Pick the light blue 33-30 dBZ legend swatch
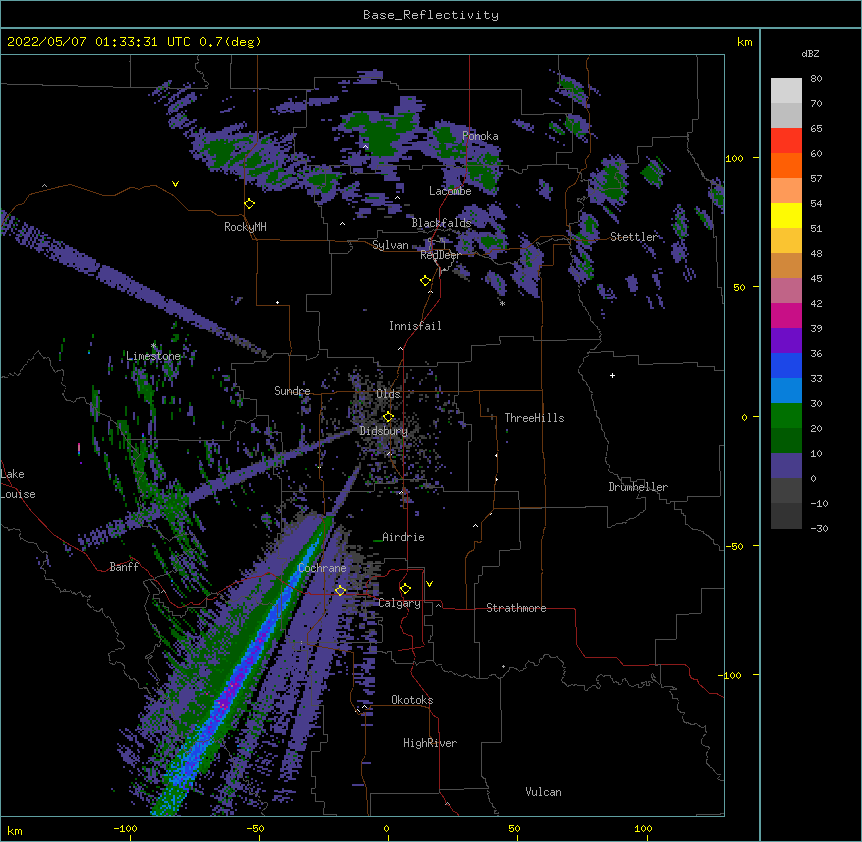The width and height of the screenshot is (862, 842). click(x=786, y=391)
